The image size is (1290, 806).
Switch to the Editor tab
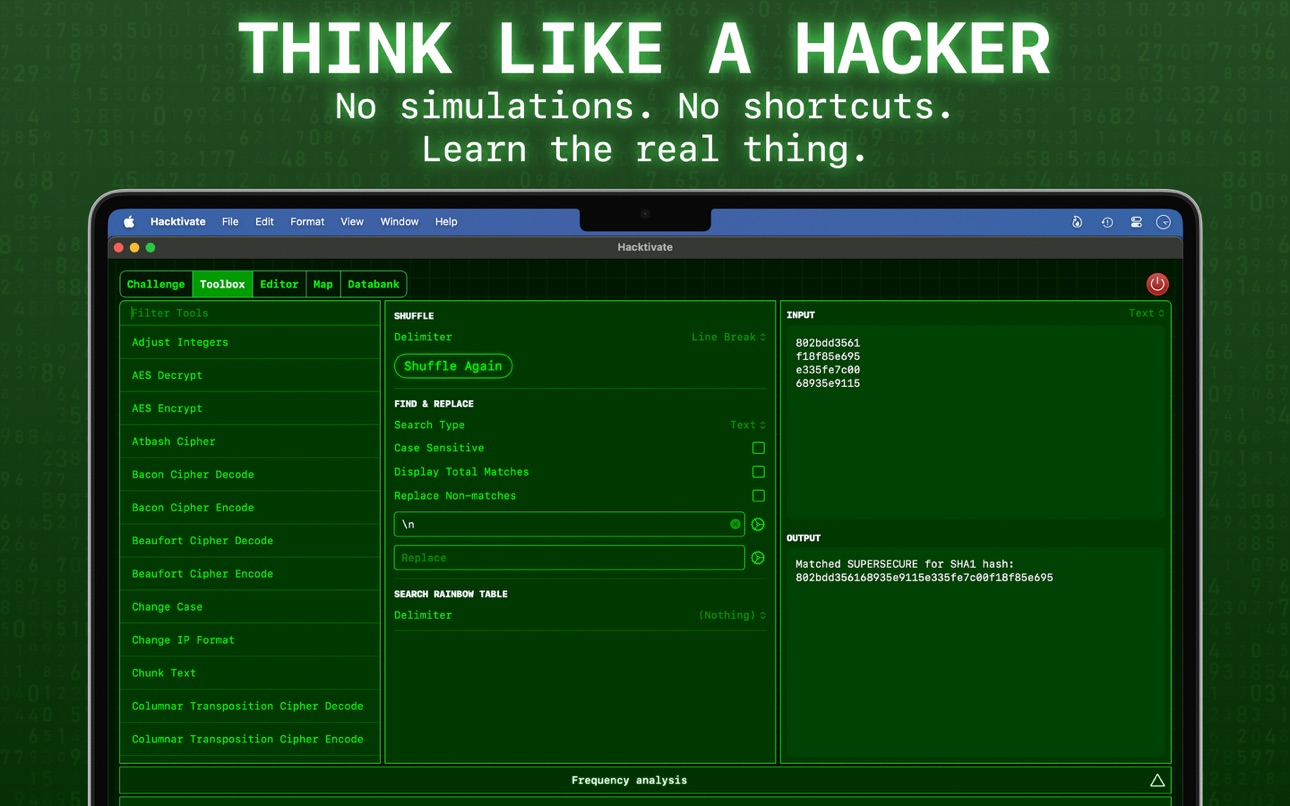[279, 284]
